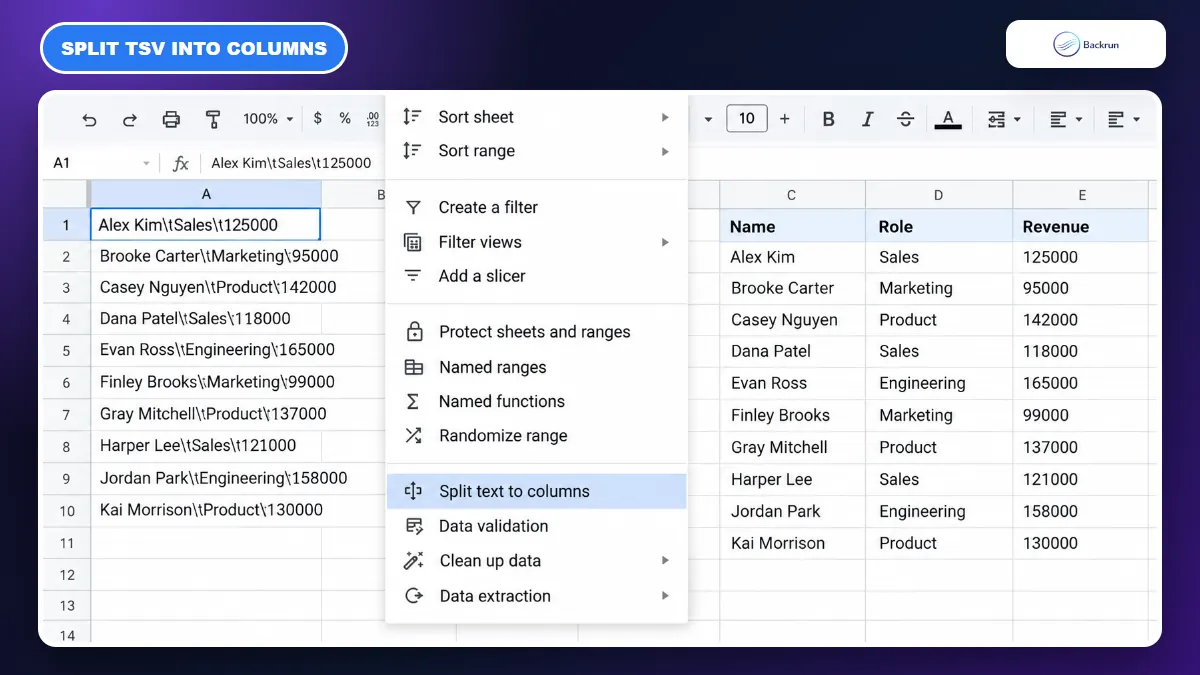1200x675 pixels.
Task: Choose Named ranges menu item
Action: (536, 367)
